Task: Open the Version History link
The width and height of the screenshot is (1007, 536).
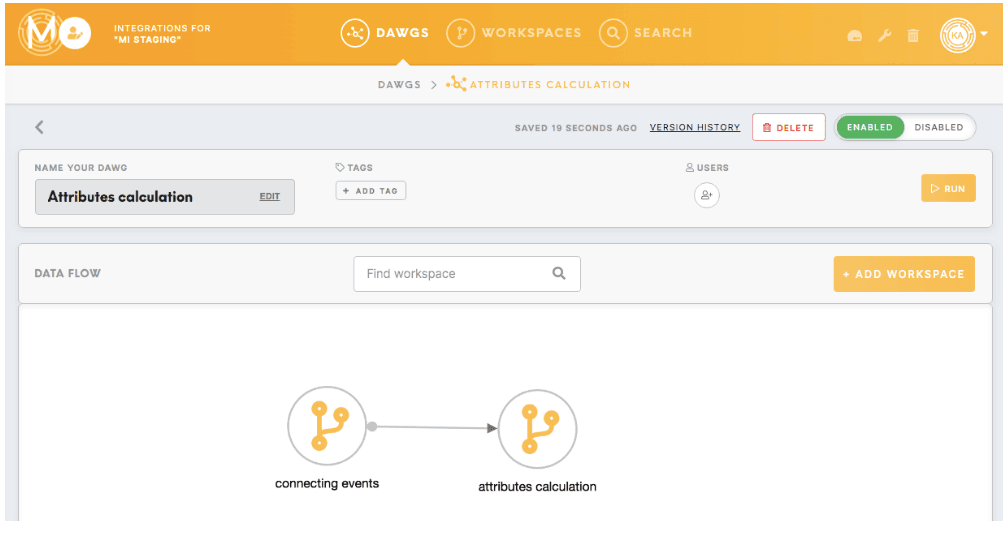Action: point(694,127)
